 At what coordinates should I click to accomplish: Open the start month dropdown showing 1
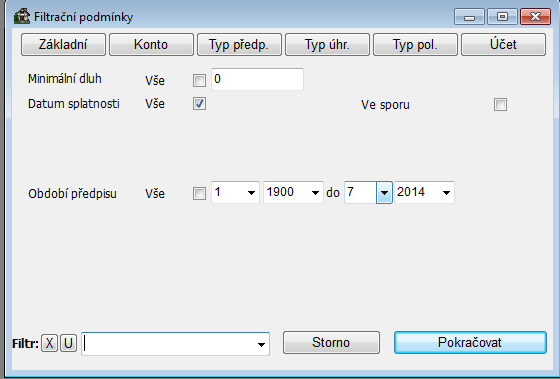pos(251,193)
